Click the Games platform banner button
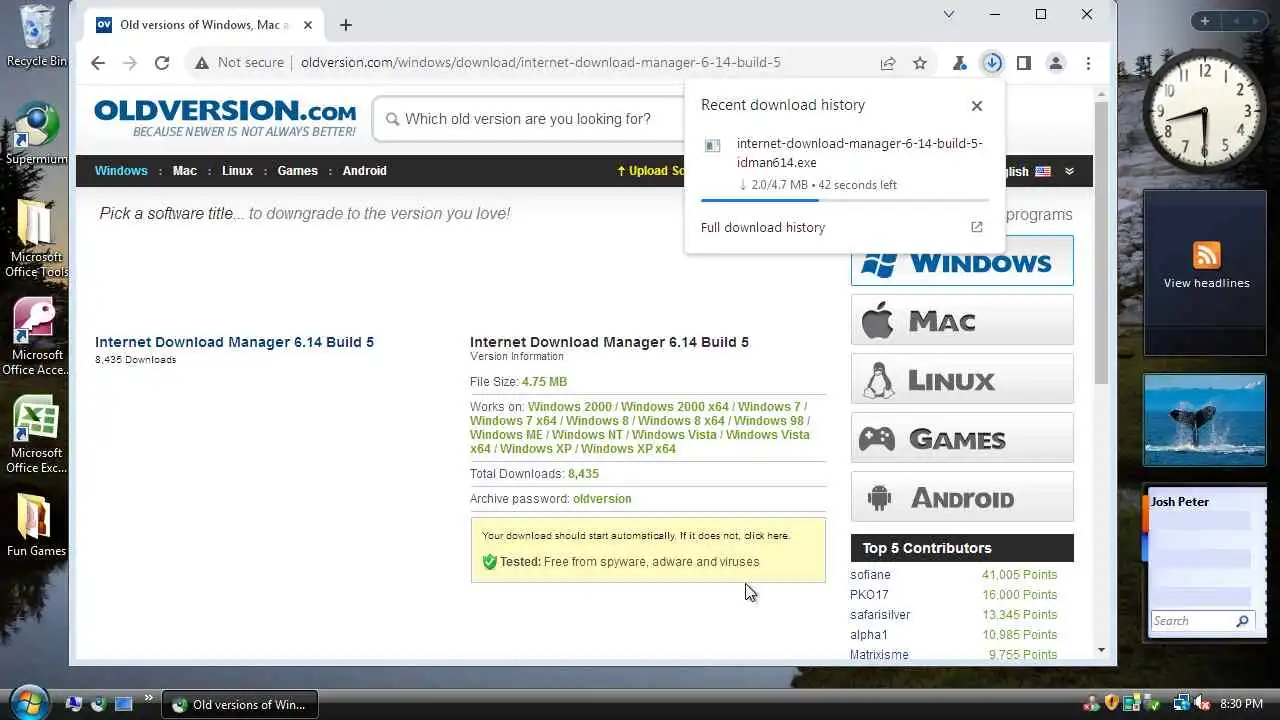This screenshot has width=1280, height=720. [x=962, y=438]
